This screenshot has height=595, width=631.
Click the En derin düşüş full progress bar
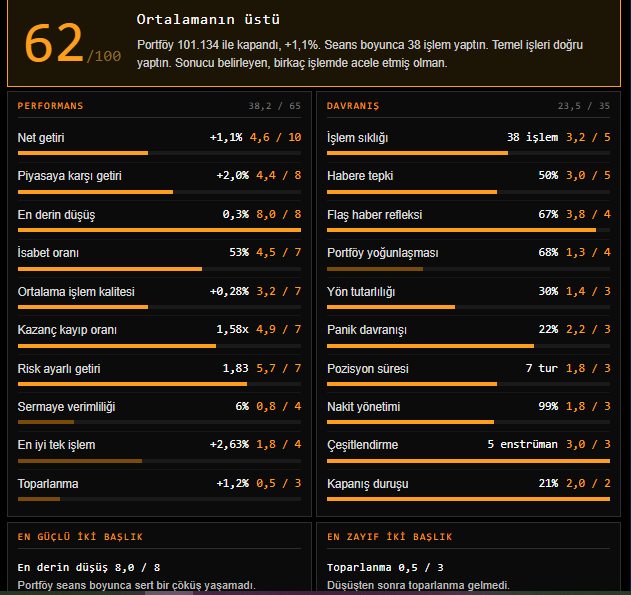[x=159, y=230]
